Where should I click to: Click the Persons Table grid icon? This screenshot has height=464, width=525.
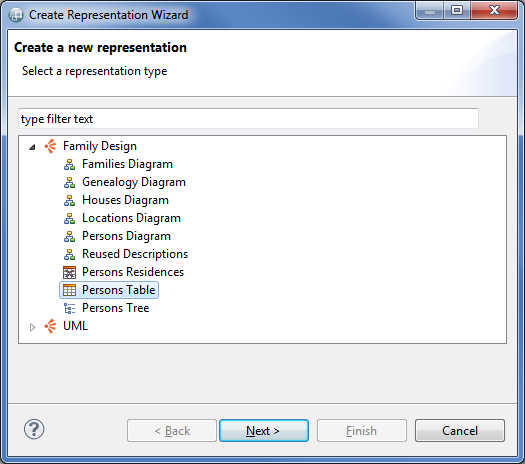[x=69, y=290]
